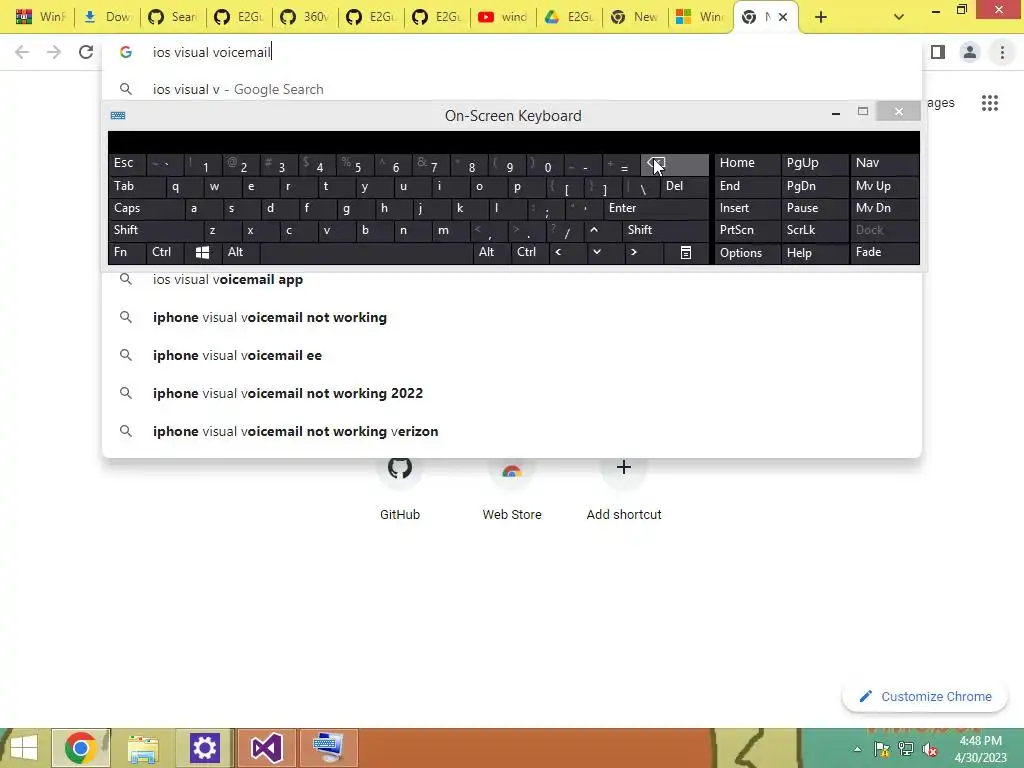Switch to the YouTube tab
This screenshot has width=1024, height=768.
point(503,17)
